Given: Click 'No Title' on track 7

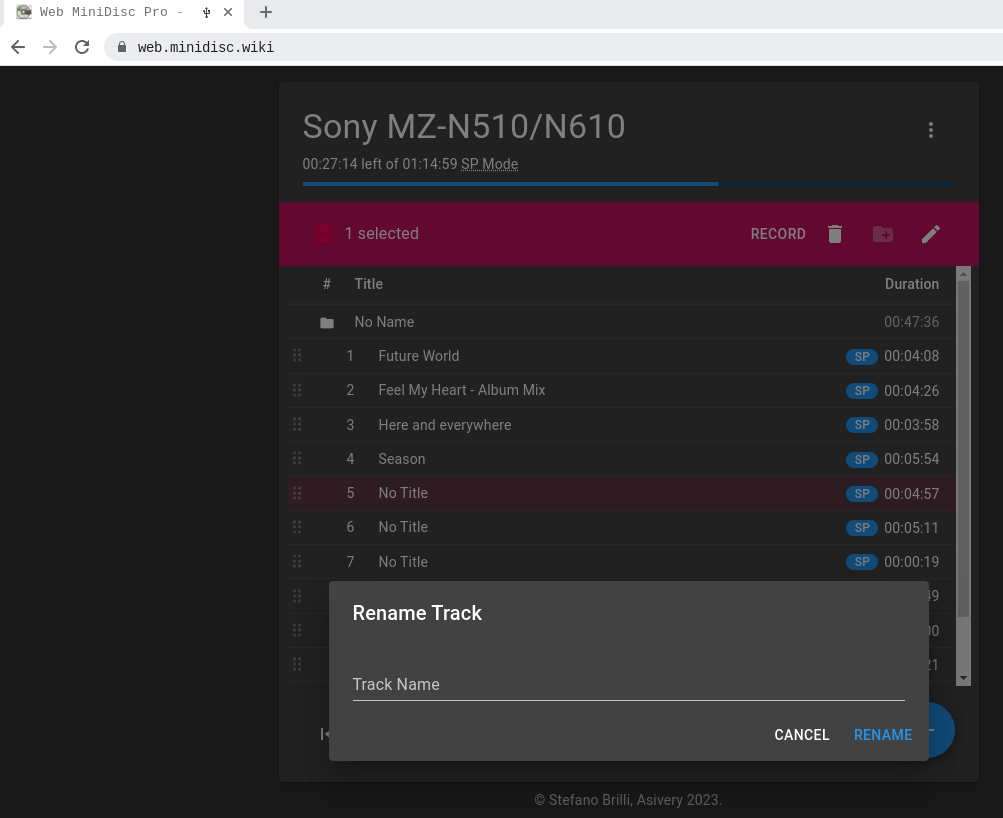Looking at the screenshot, I should (403, 562).
